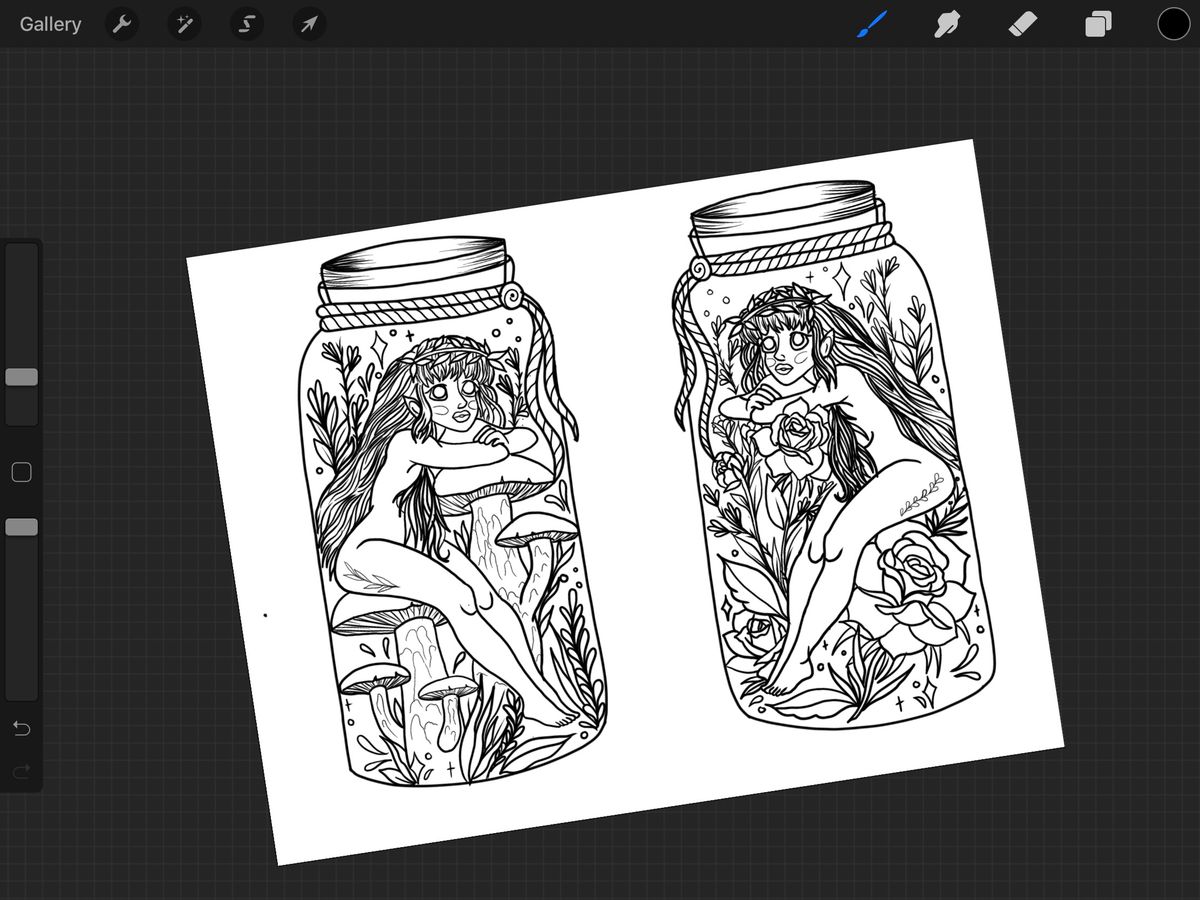Image resolution: width=1200 pixels, height=900 pixels.
Task: Select the Eraser tool
Action: click(1022, 24)
